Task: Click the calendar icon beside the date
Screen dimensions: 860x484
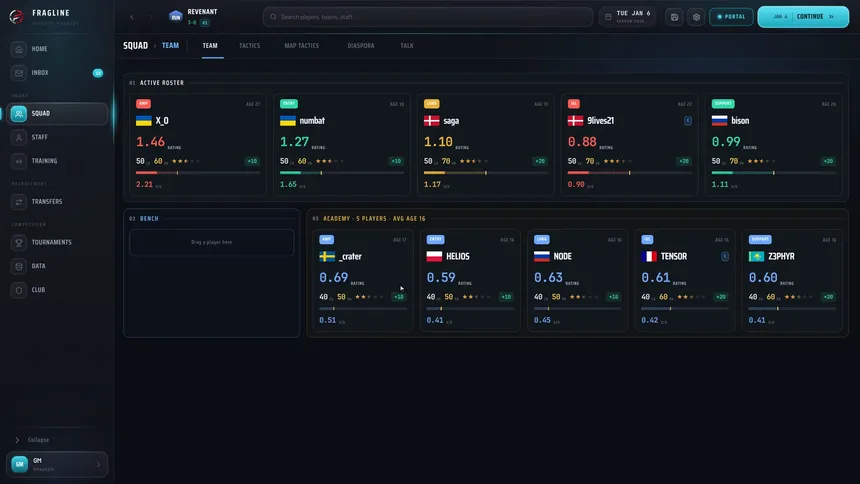Action: (608, 17)
